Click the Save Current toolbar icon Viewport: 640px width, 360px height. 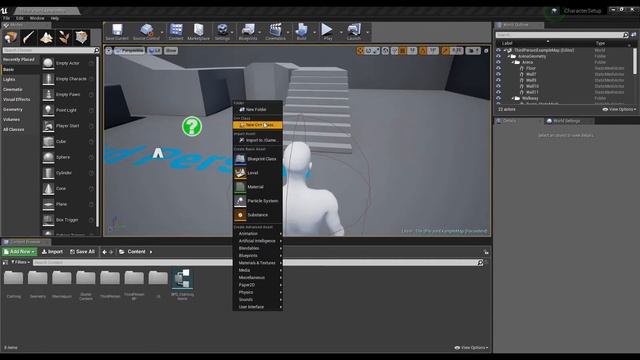(117, 31)
